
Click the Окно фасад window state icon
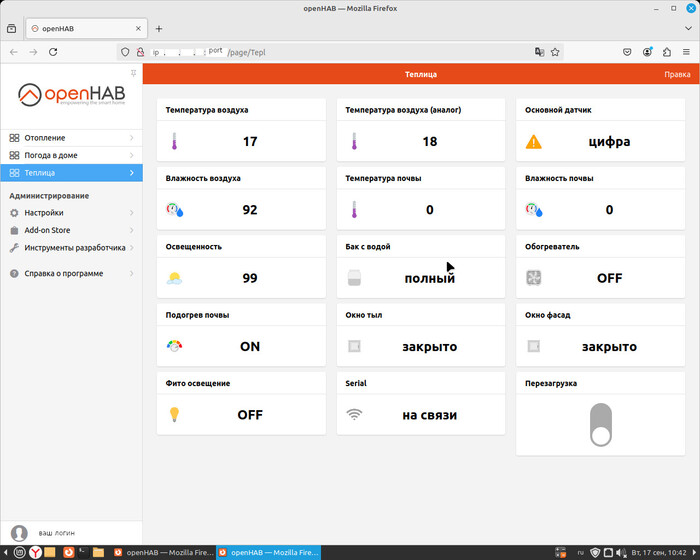534,346
